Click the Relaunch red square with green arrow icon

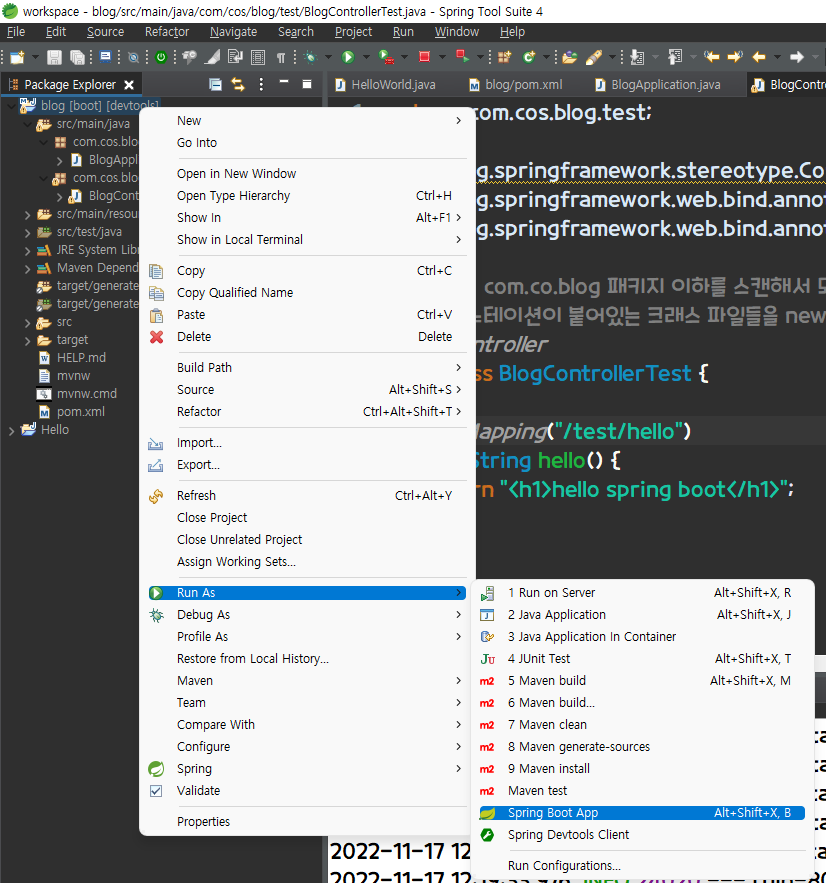[462, 56]
